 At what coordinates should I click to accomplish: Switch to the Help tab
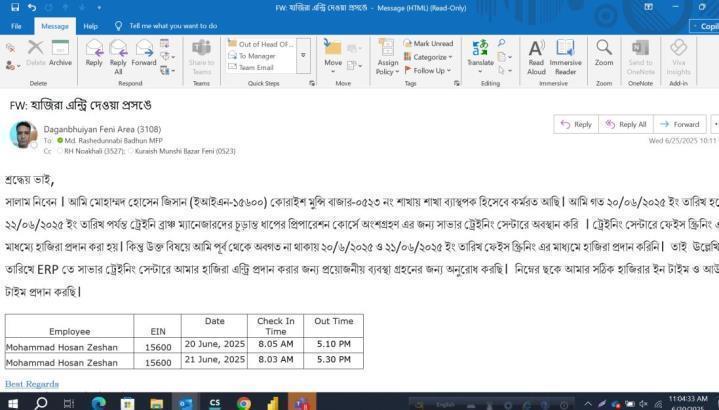pyautogui.click(x=91, y=25)
